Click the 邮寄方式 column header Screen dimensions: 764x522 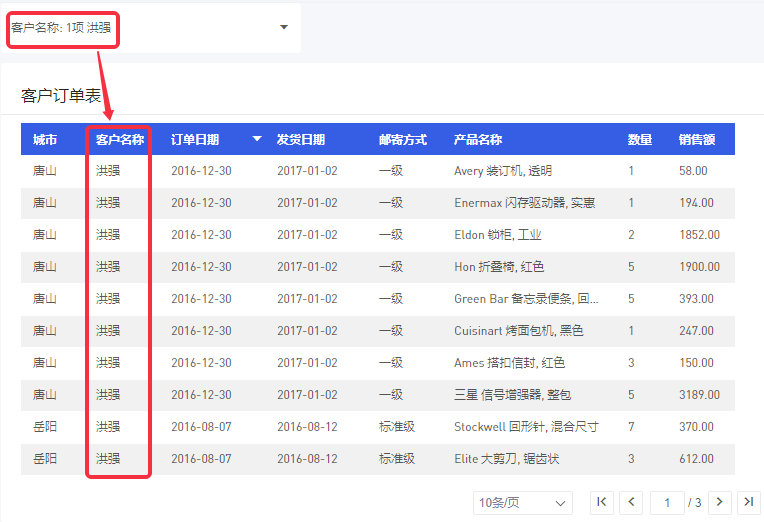click(x=403, y=140)
